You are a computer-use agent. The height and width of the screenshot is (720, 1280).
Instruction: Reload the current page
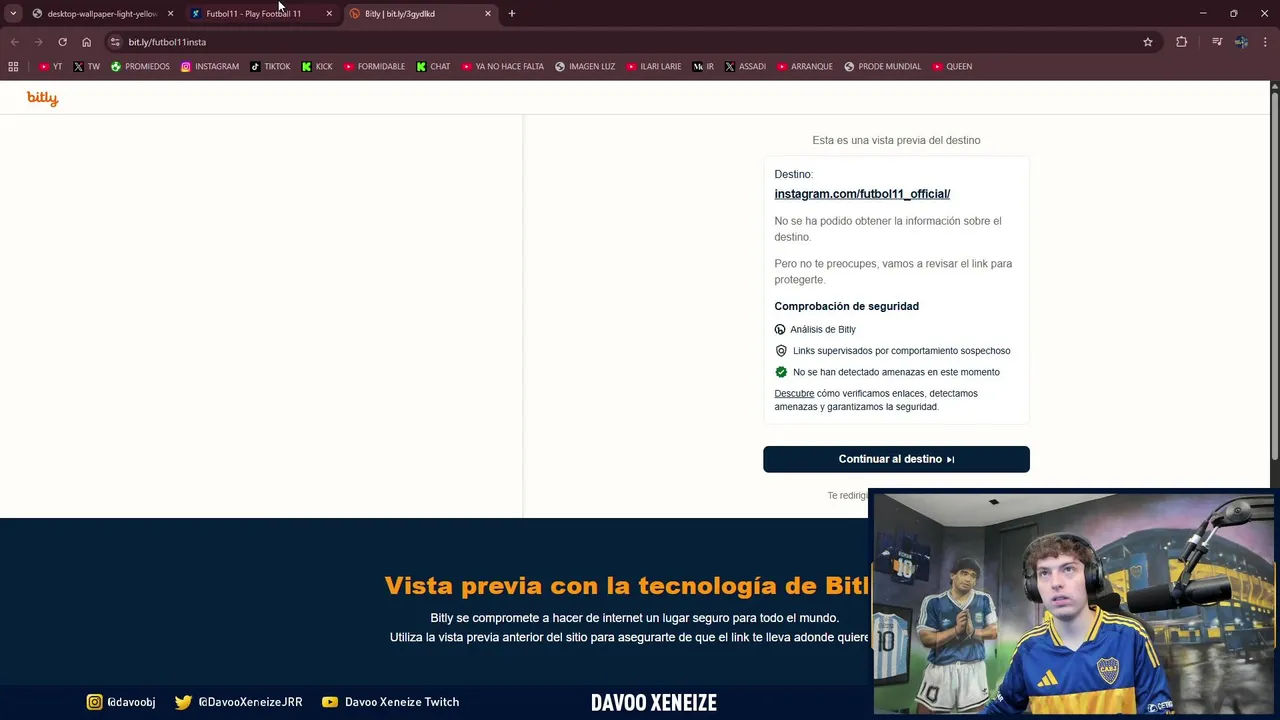pos(62,42)
